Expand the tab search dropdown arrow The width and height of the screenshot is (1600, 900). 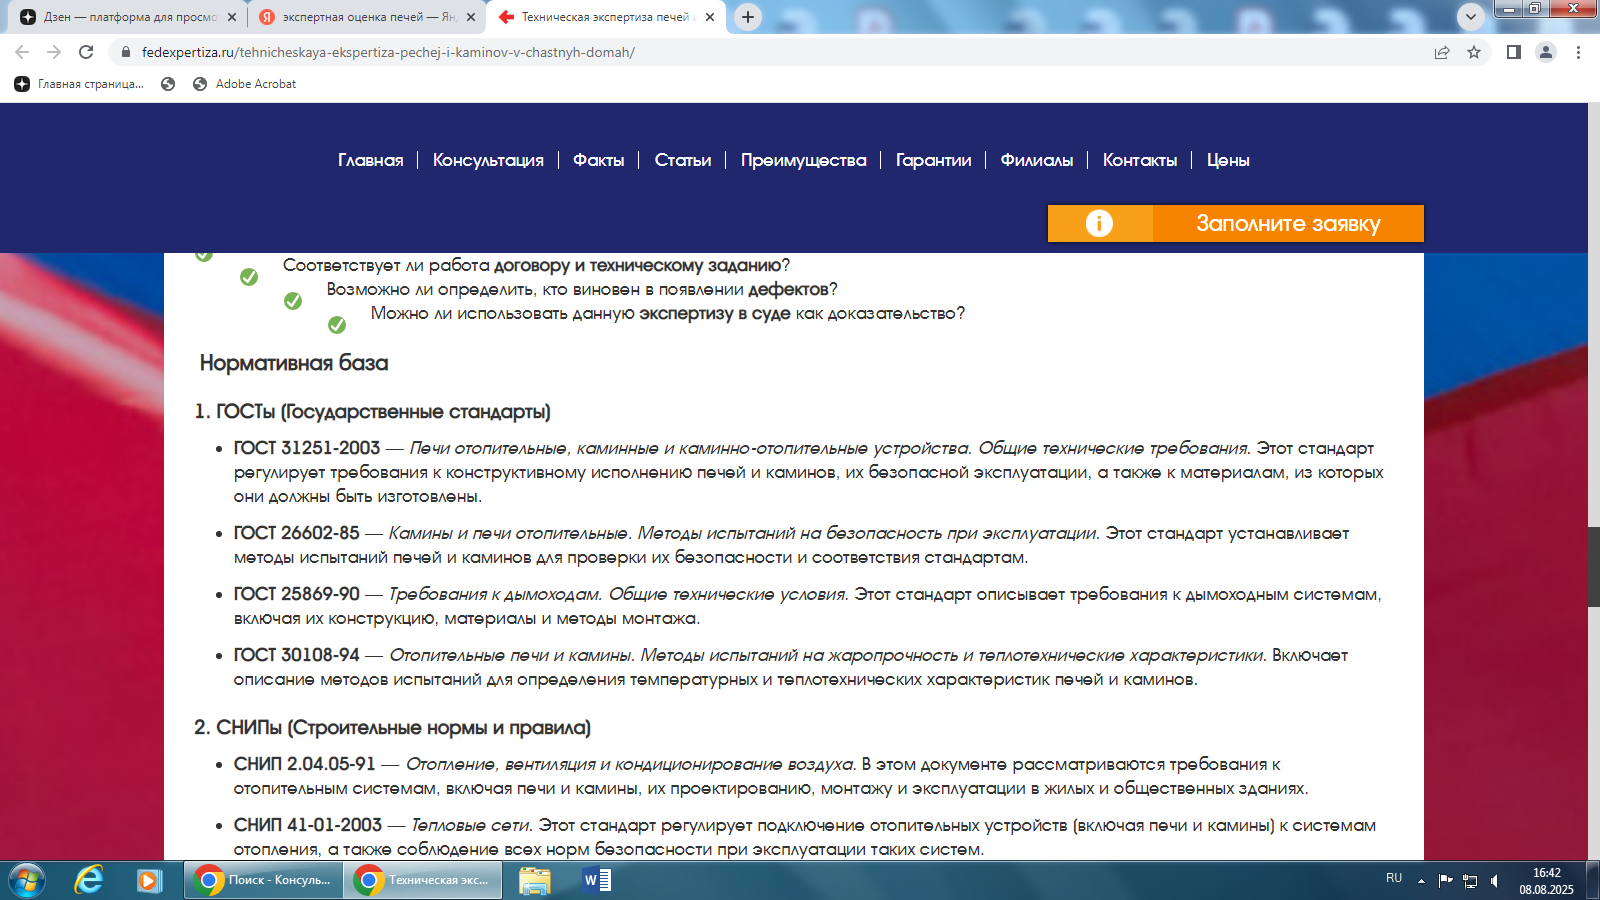pyautogui.click(x=1470, y=17)
